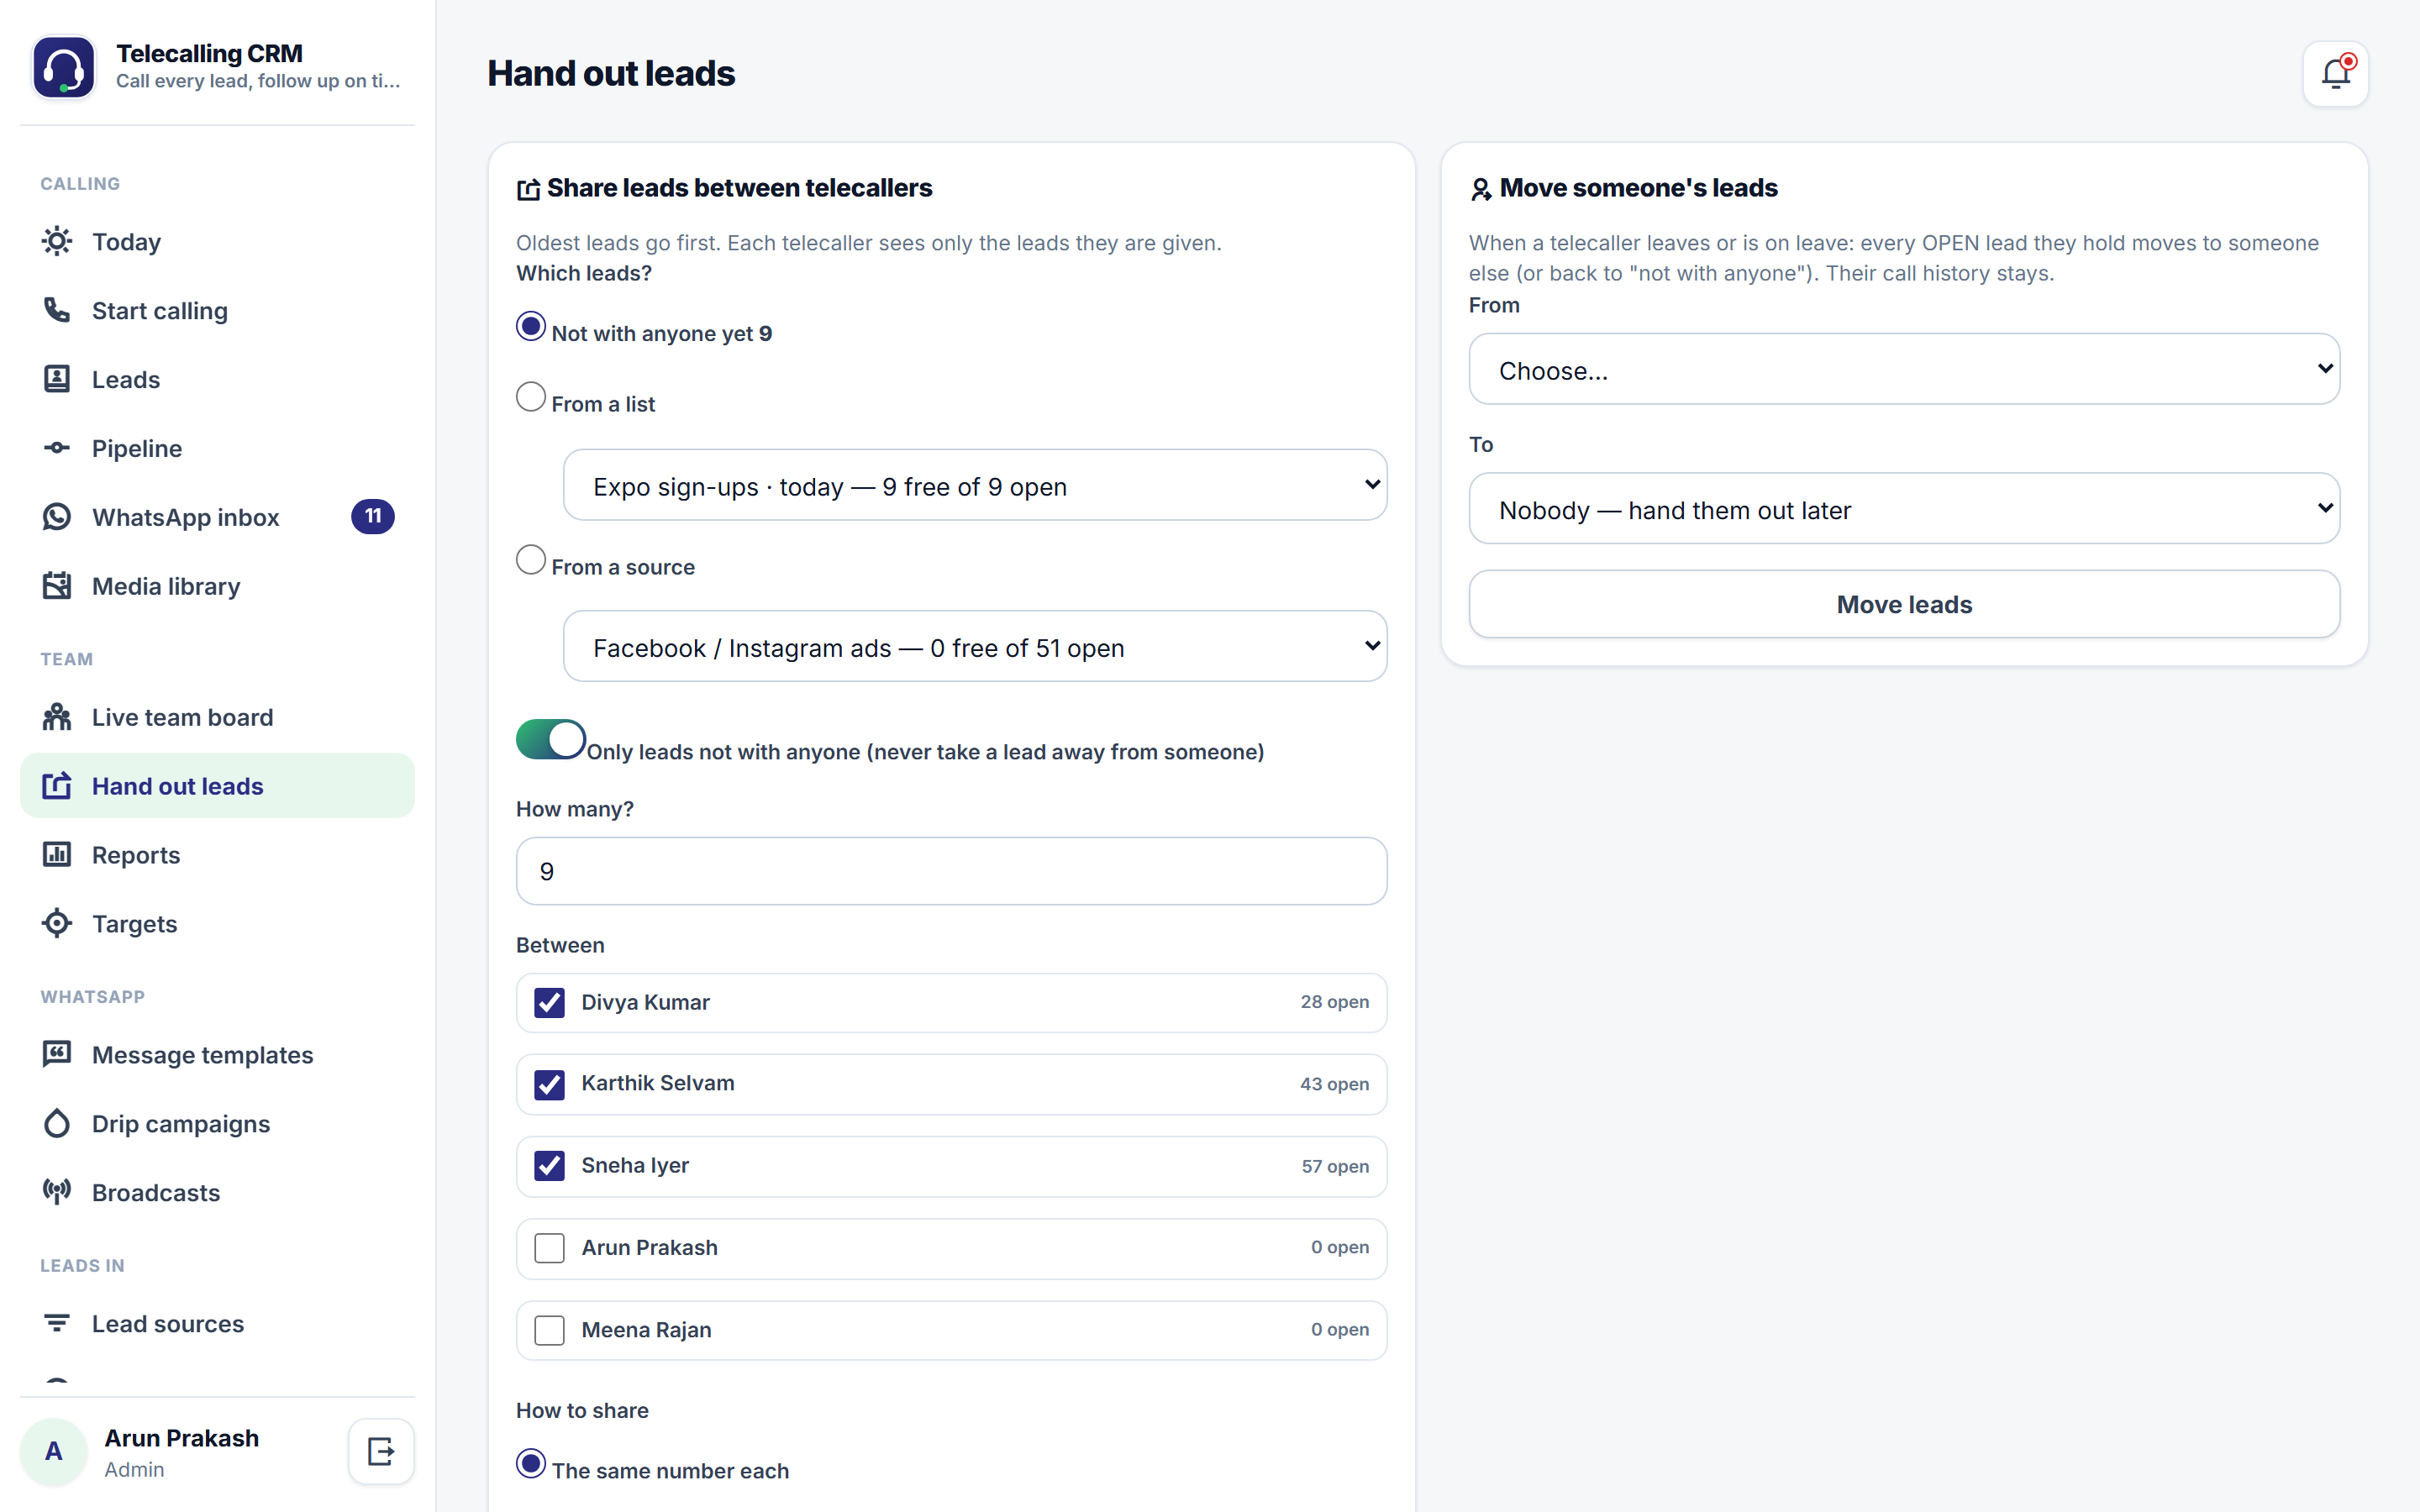Image resolution: width=2420 pixels, height=1512 pixels.
Task: Click the Hand out leads sidebar icon
Action: tap(57, 786)
